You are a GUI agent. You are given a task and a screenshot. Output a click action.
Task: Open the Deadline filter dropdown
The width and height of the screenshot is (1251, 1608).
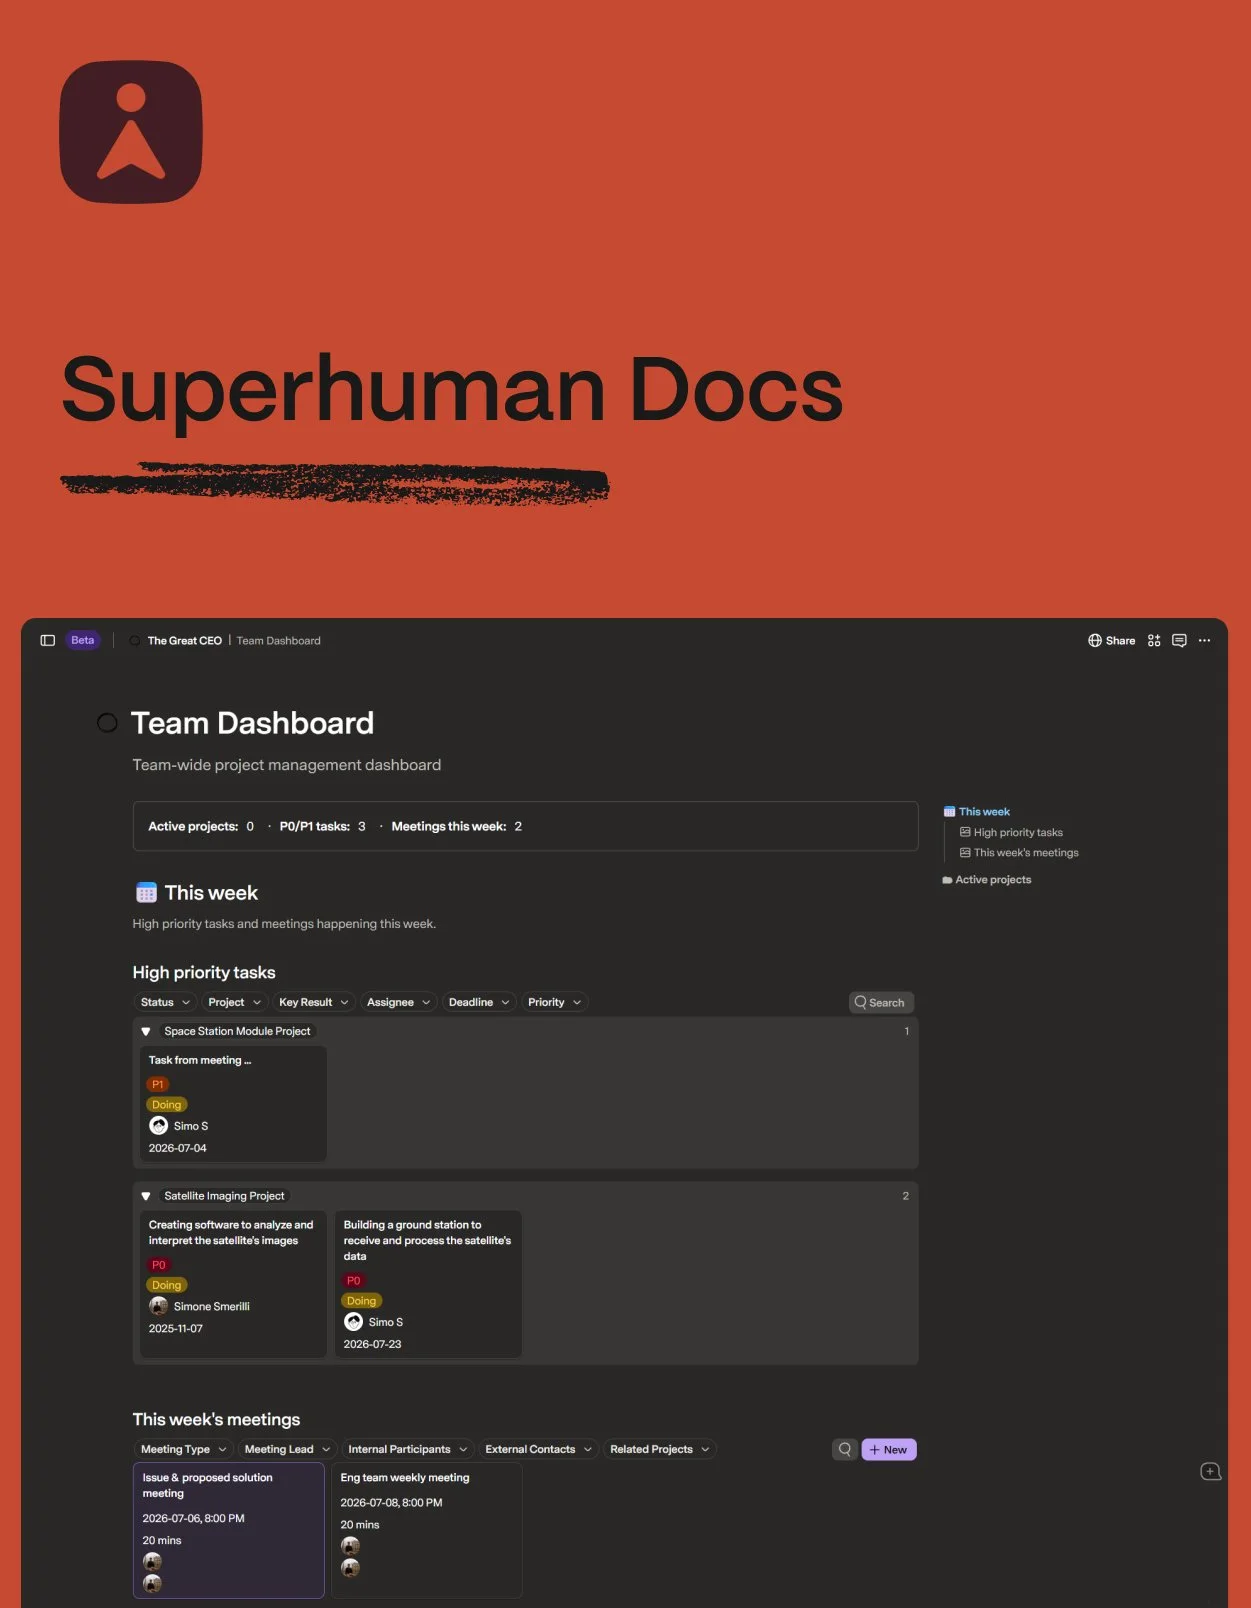pyautogui.click(x=479, y=1002)
